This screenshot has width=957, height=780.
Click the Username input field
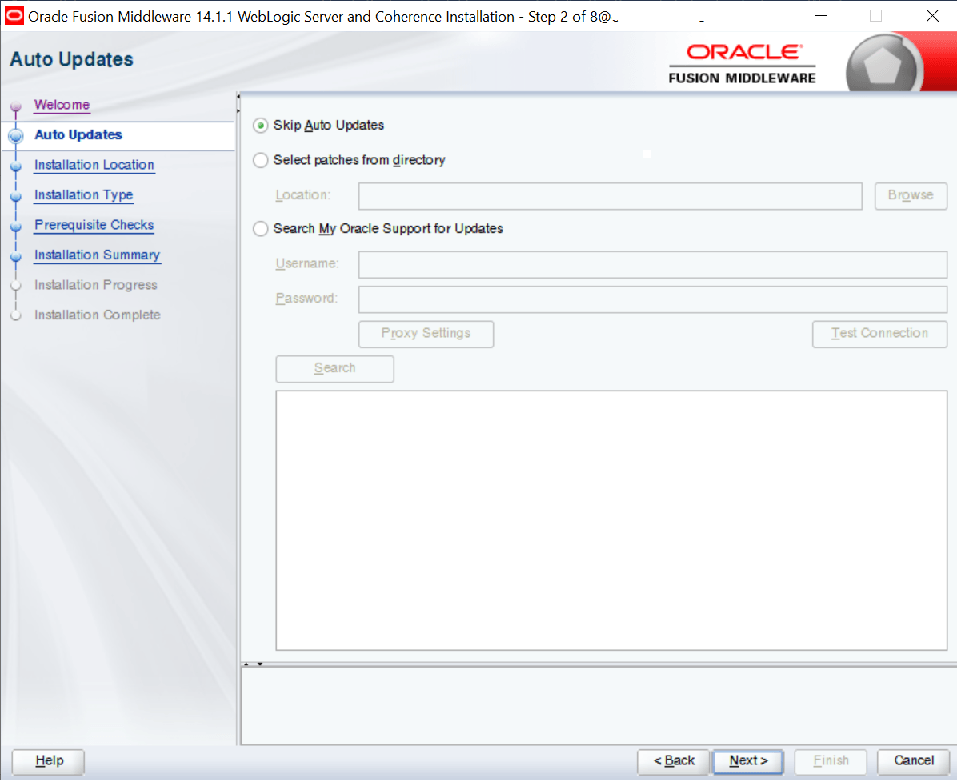click(650, 264)
